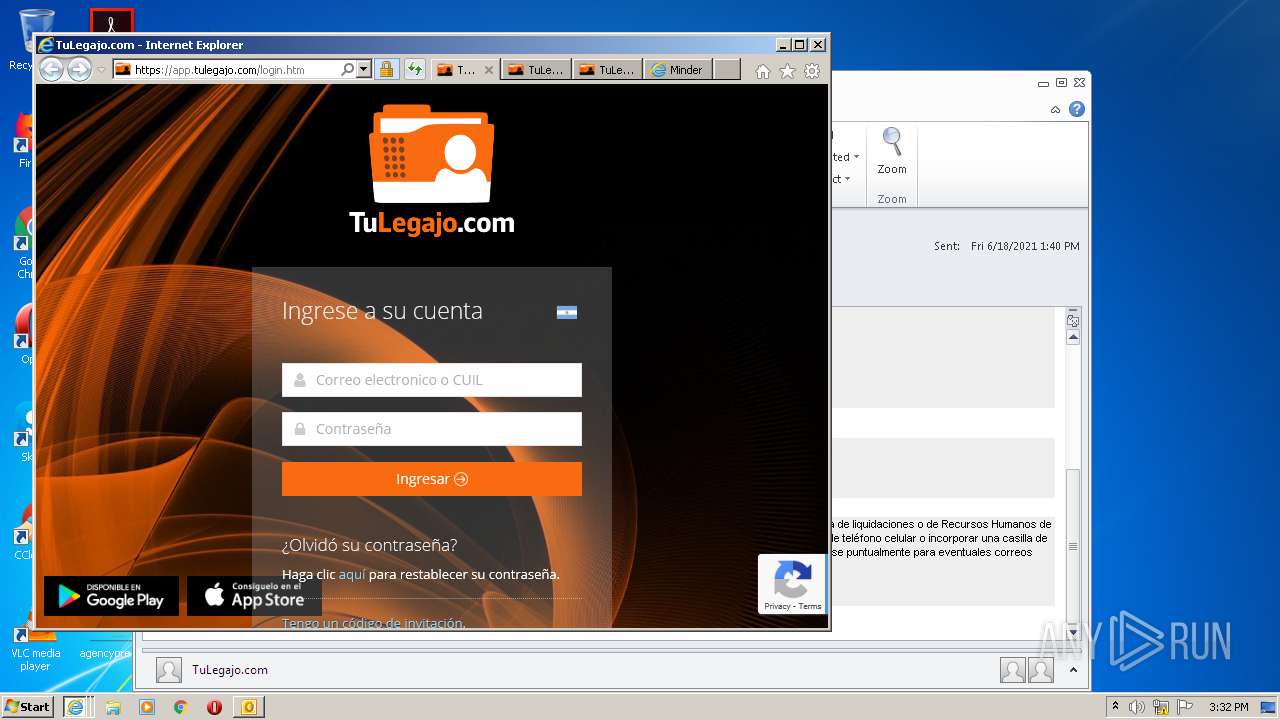Click the security lock icon in address bar
The width and height of the screenshot is (1280, 720).
386,70
